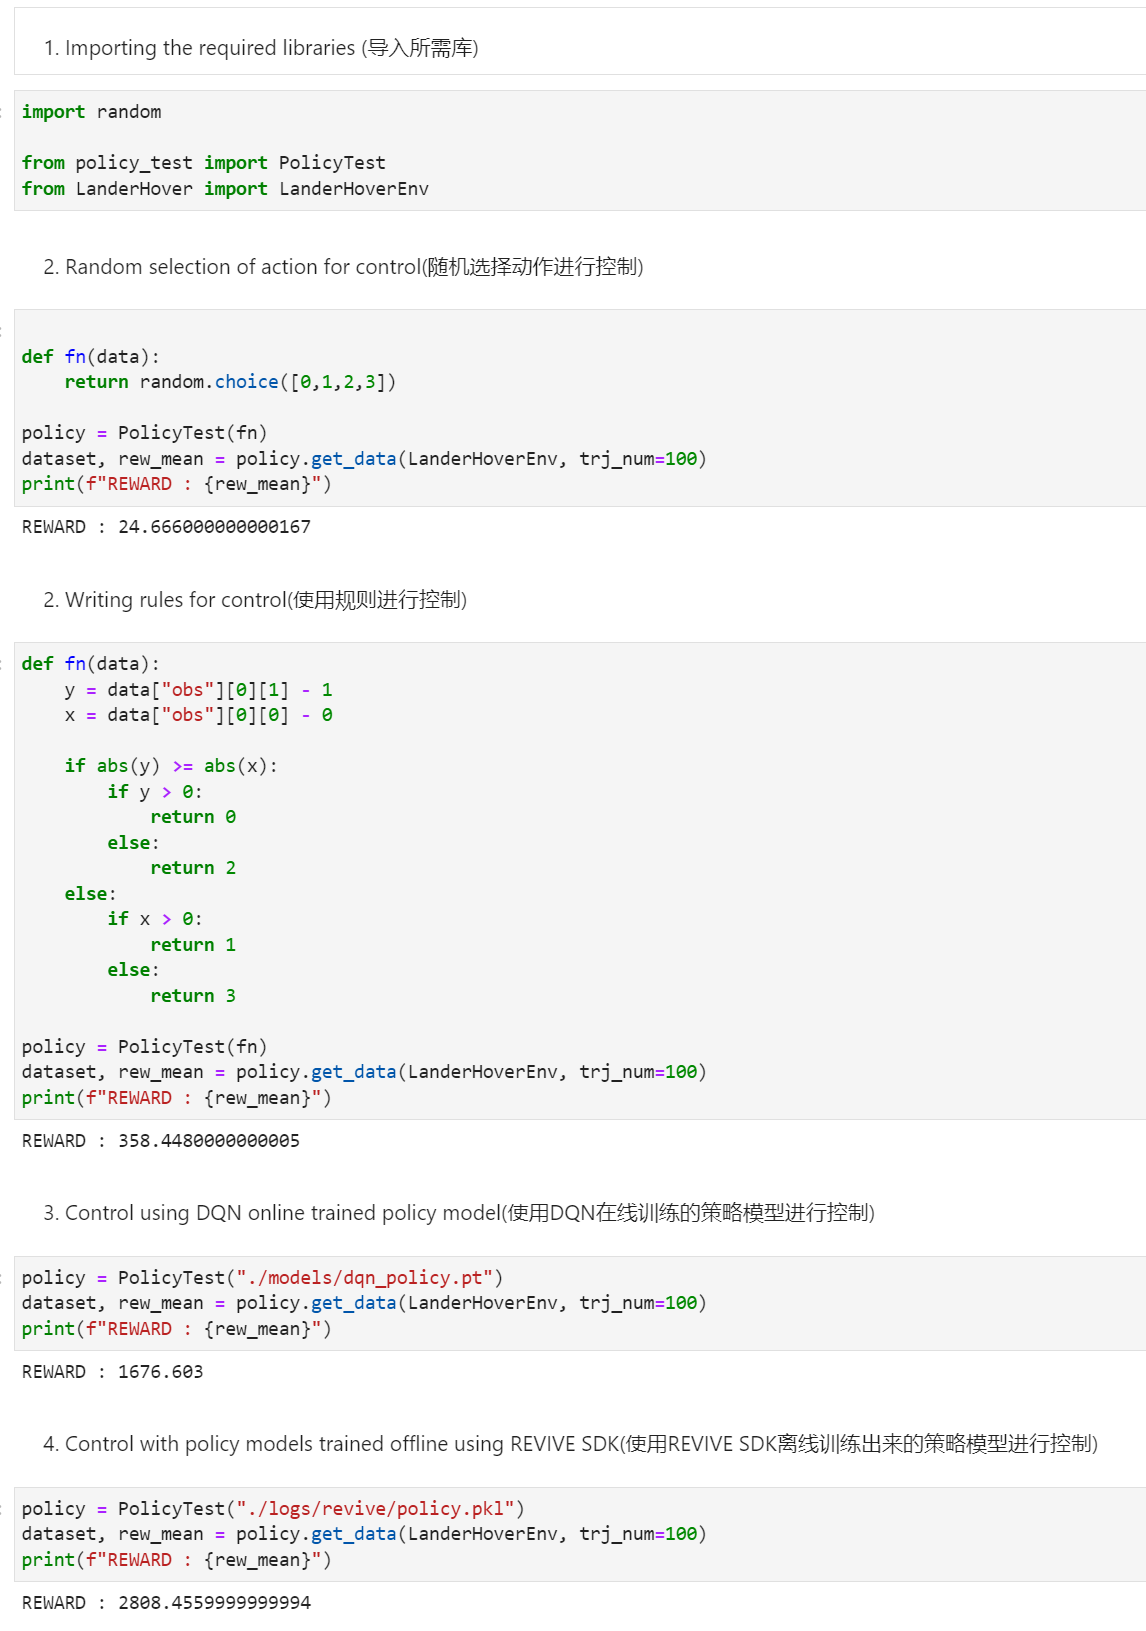The image size is (1146, 1631).
Task: Click output 'REWARD : 358.4480000000005'
Action: click(161, 1141)
